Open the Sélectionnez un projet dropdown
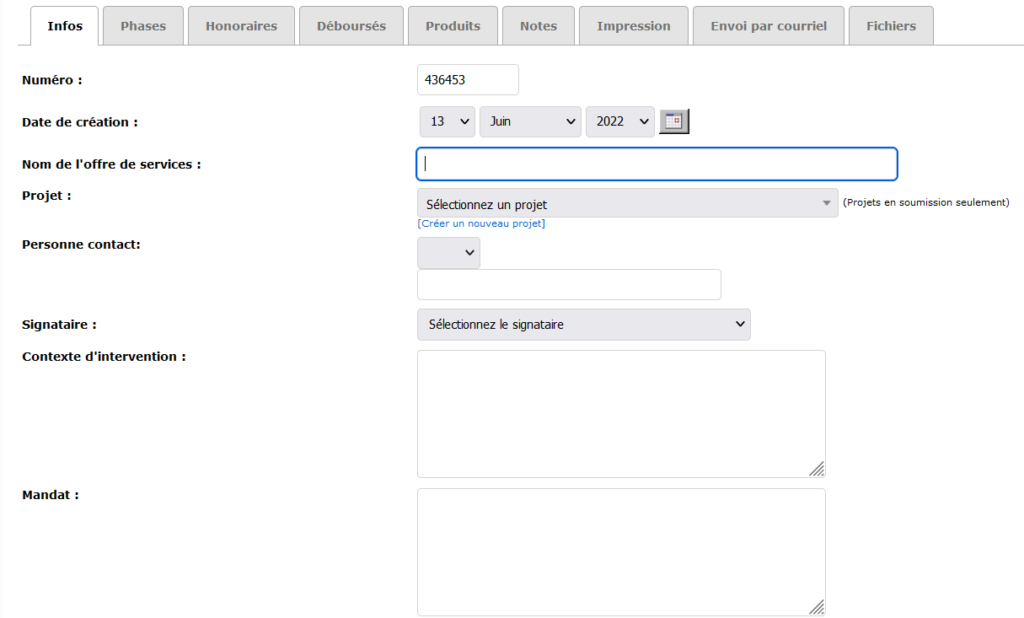The width and height of the screenshot is (1024, 618). [x=627, y=204]
